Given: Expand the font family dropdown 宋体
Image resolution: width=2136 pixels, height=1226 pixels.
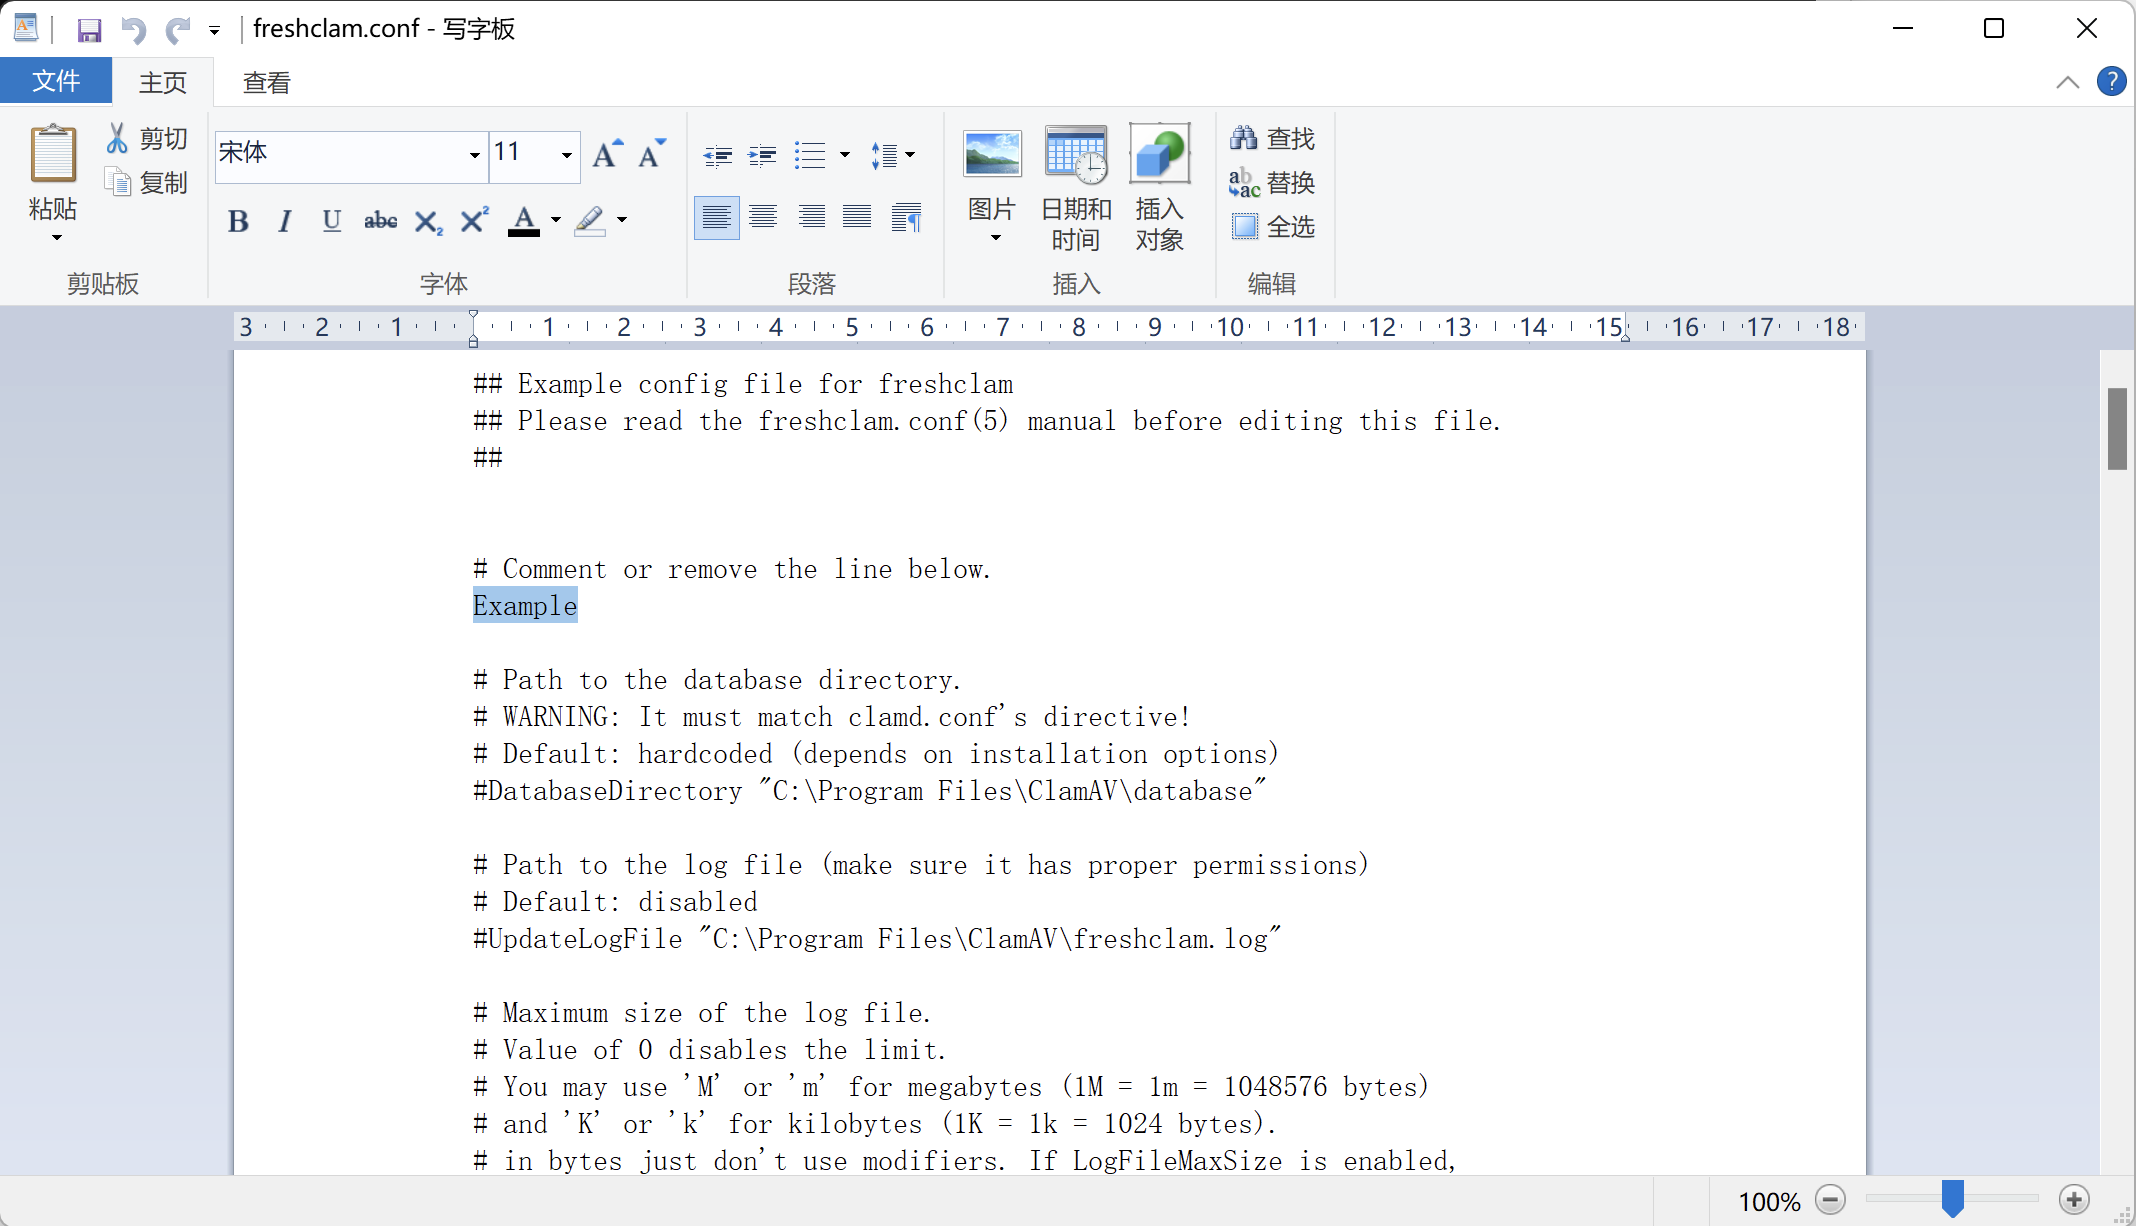Looking at the screenshot, I should click(474, 155).
